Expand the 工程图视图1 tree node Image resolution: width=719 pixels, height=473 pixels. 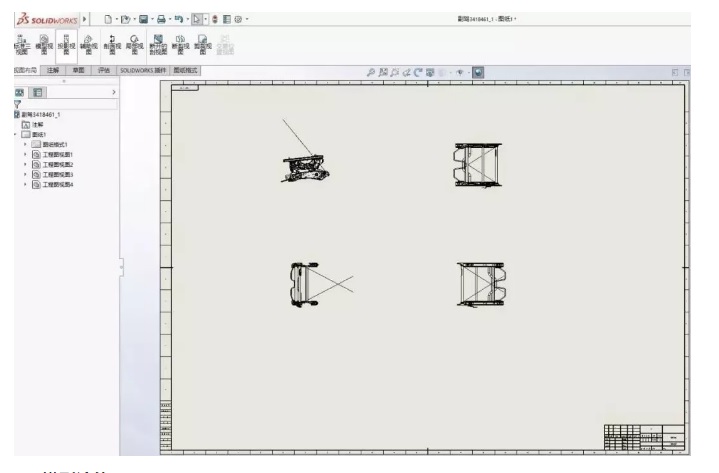[x=25, y=154]
